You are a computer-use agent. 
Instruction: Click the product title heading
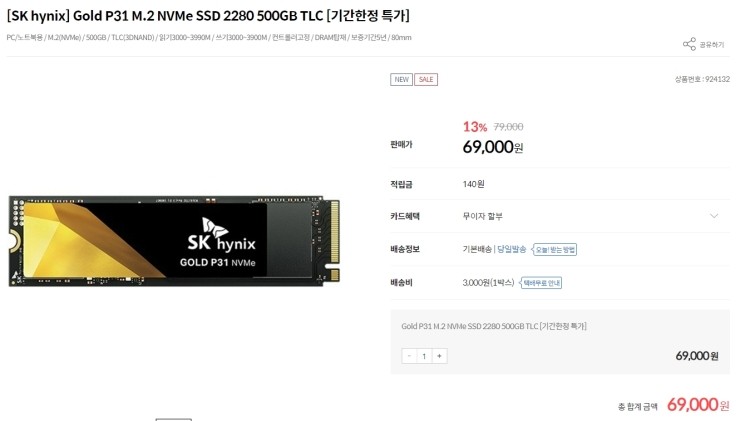[x=208, y=16]
